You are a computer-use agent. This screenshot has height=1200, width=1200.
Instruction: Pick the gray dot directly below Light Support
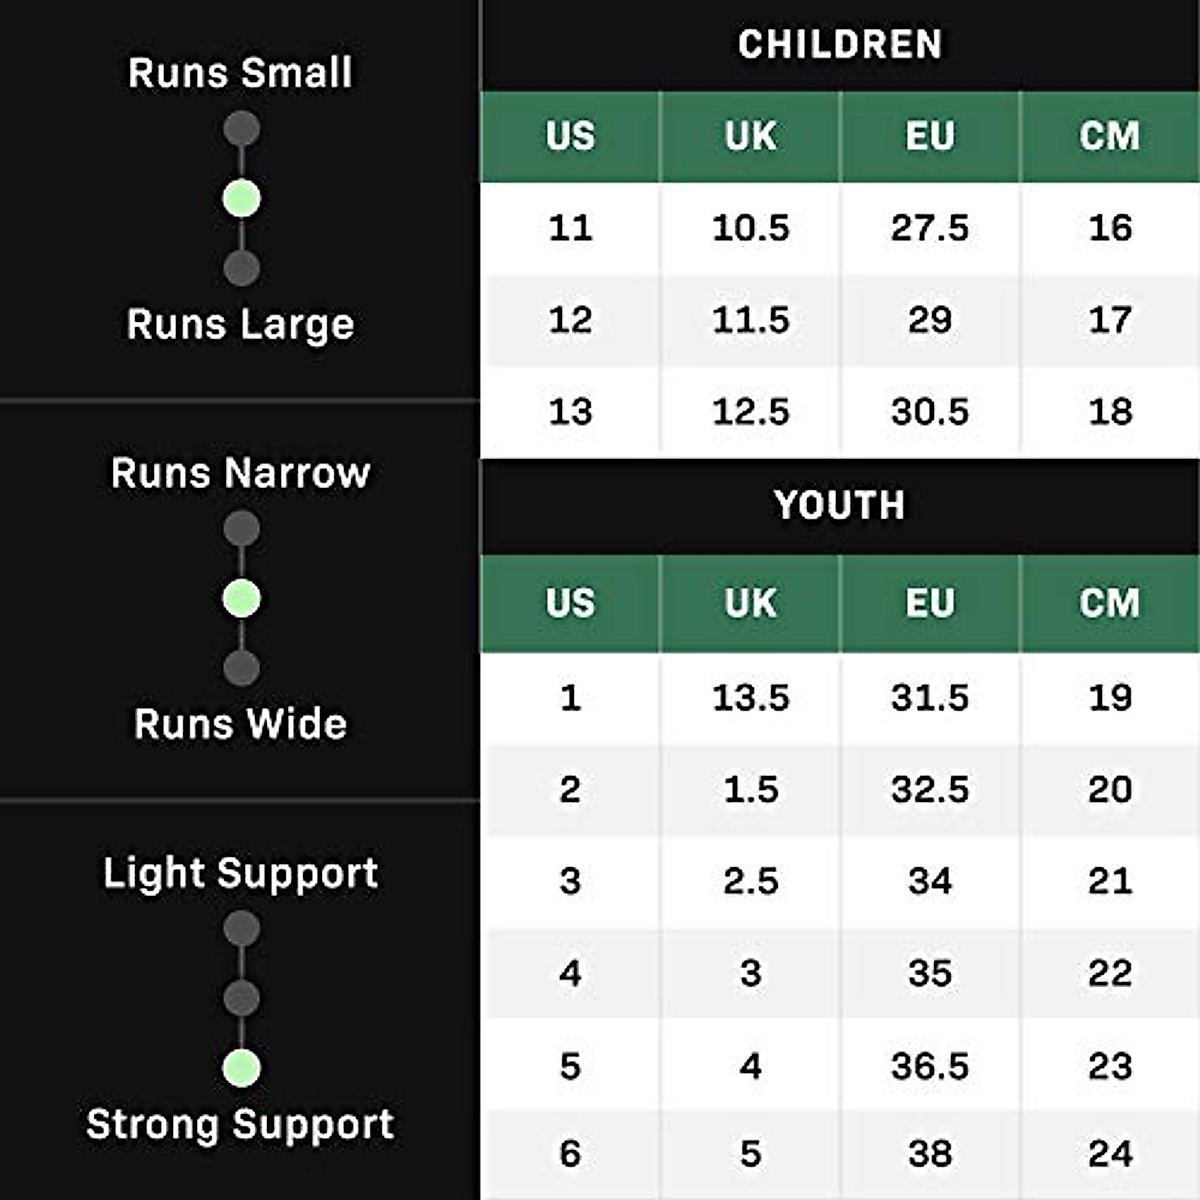click(x=241, y=929)
